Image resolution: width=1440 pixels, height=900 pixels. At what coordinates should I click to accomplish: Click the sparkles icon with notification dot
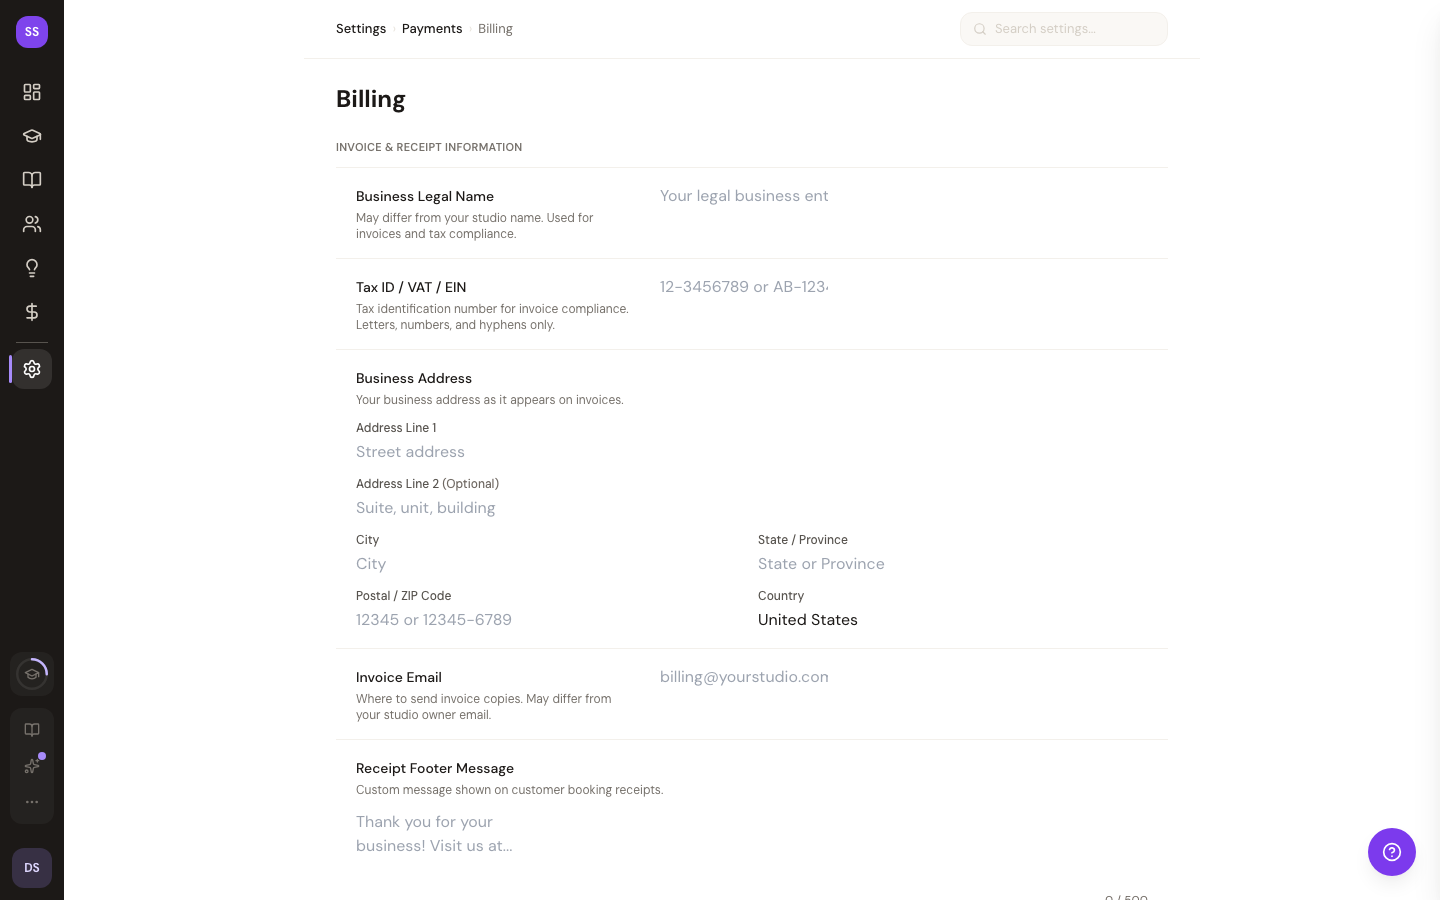pos(32,766)
